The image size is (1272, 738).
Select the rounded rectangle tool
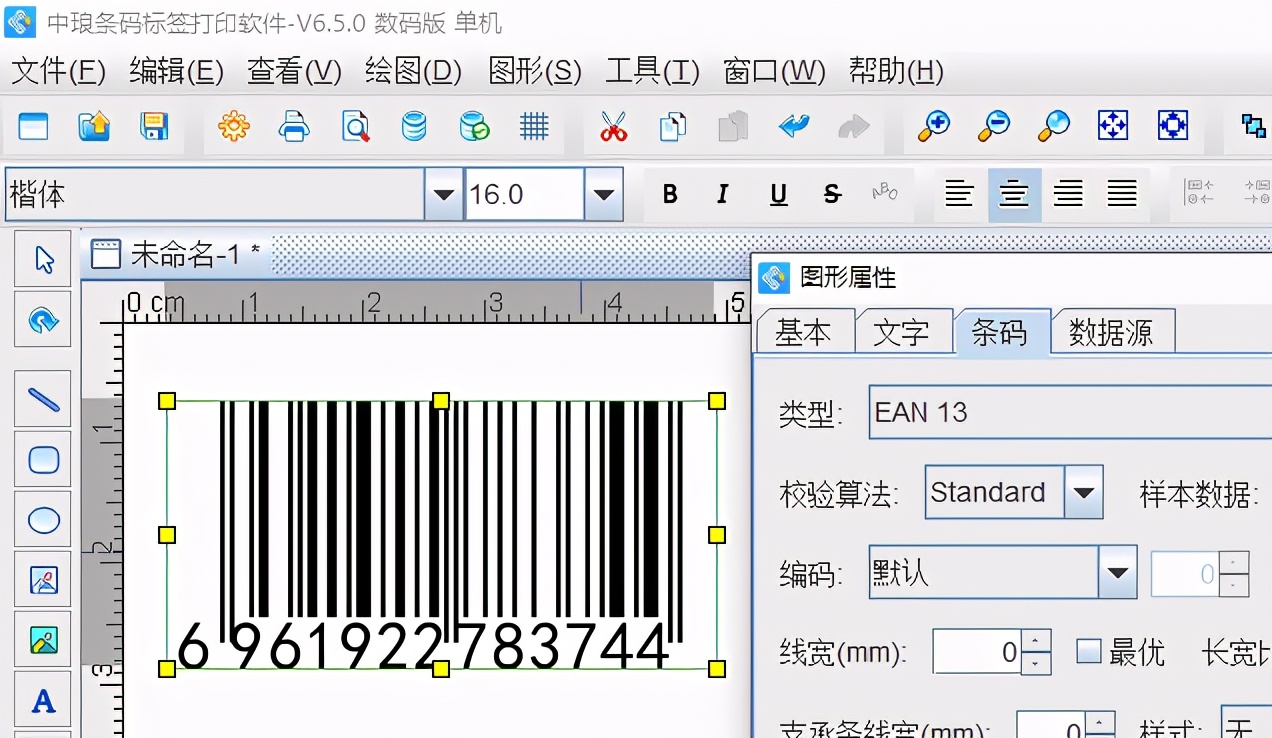pyautogui.click(x=43, y=459)
